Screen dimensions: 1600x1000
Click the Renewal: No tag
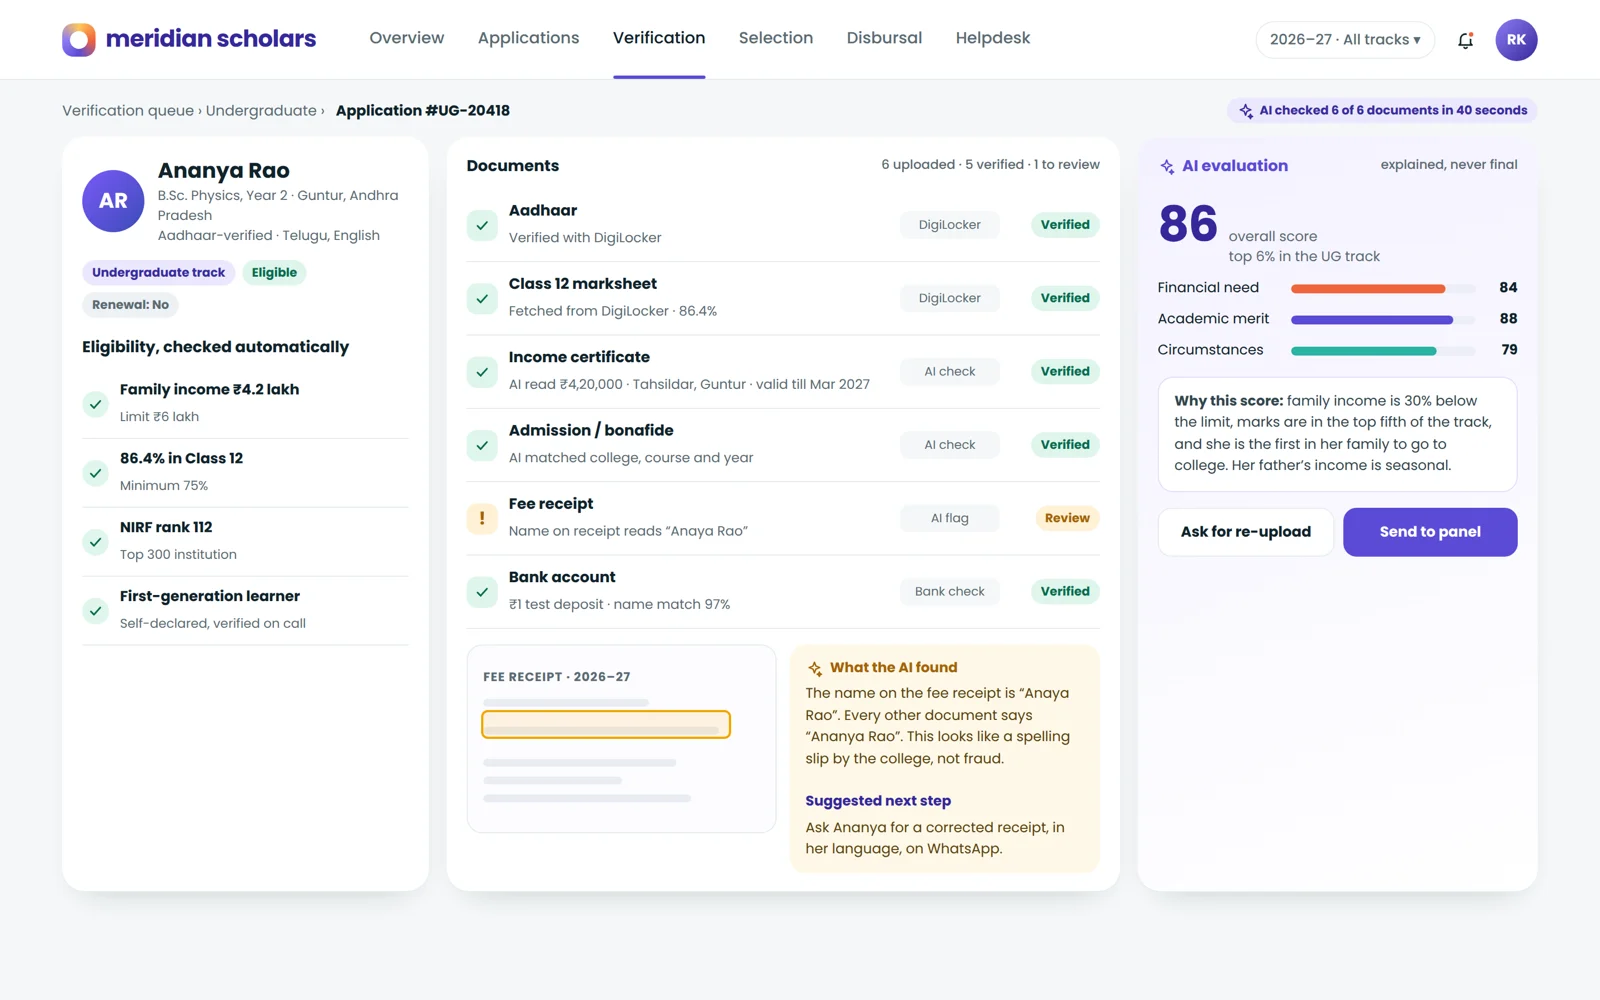[x=130, y=305]
